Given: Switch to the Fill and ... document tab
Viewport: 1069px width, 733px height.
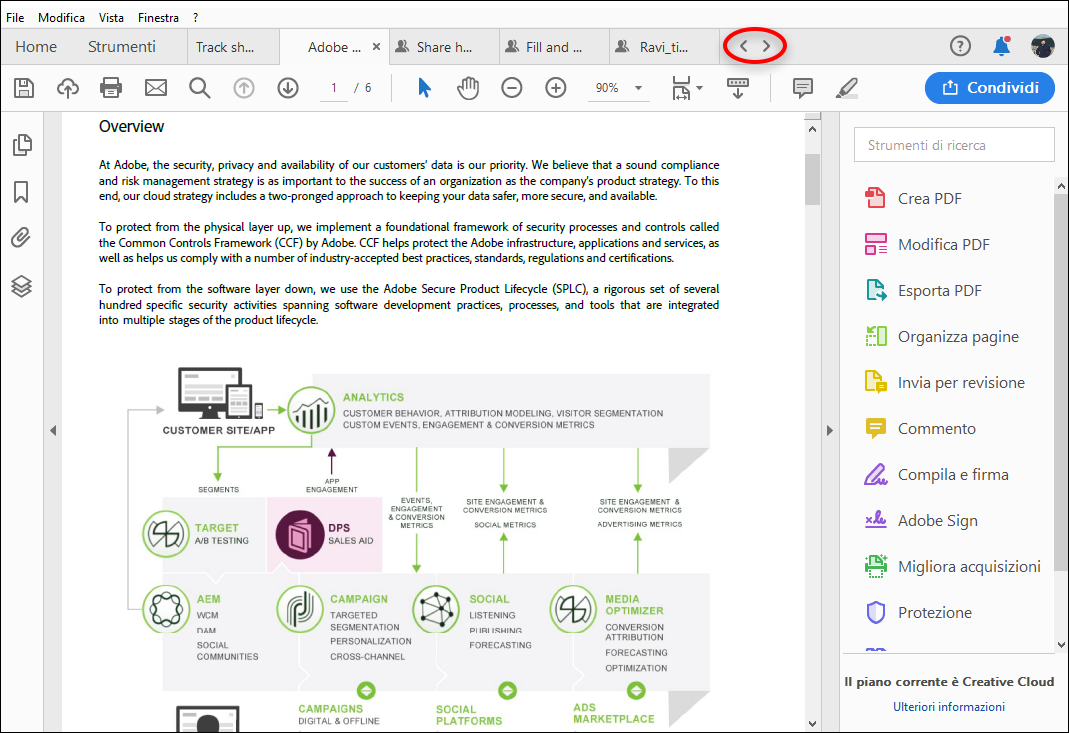Looking at the screenshot, I should pos(554,47).
